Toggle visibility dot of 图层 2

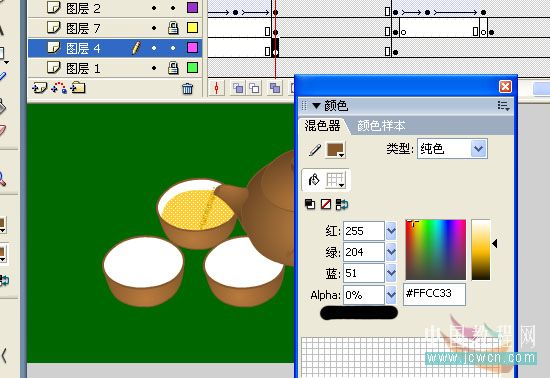tap(154, 8)
